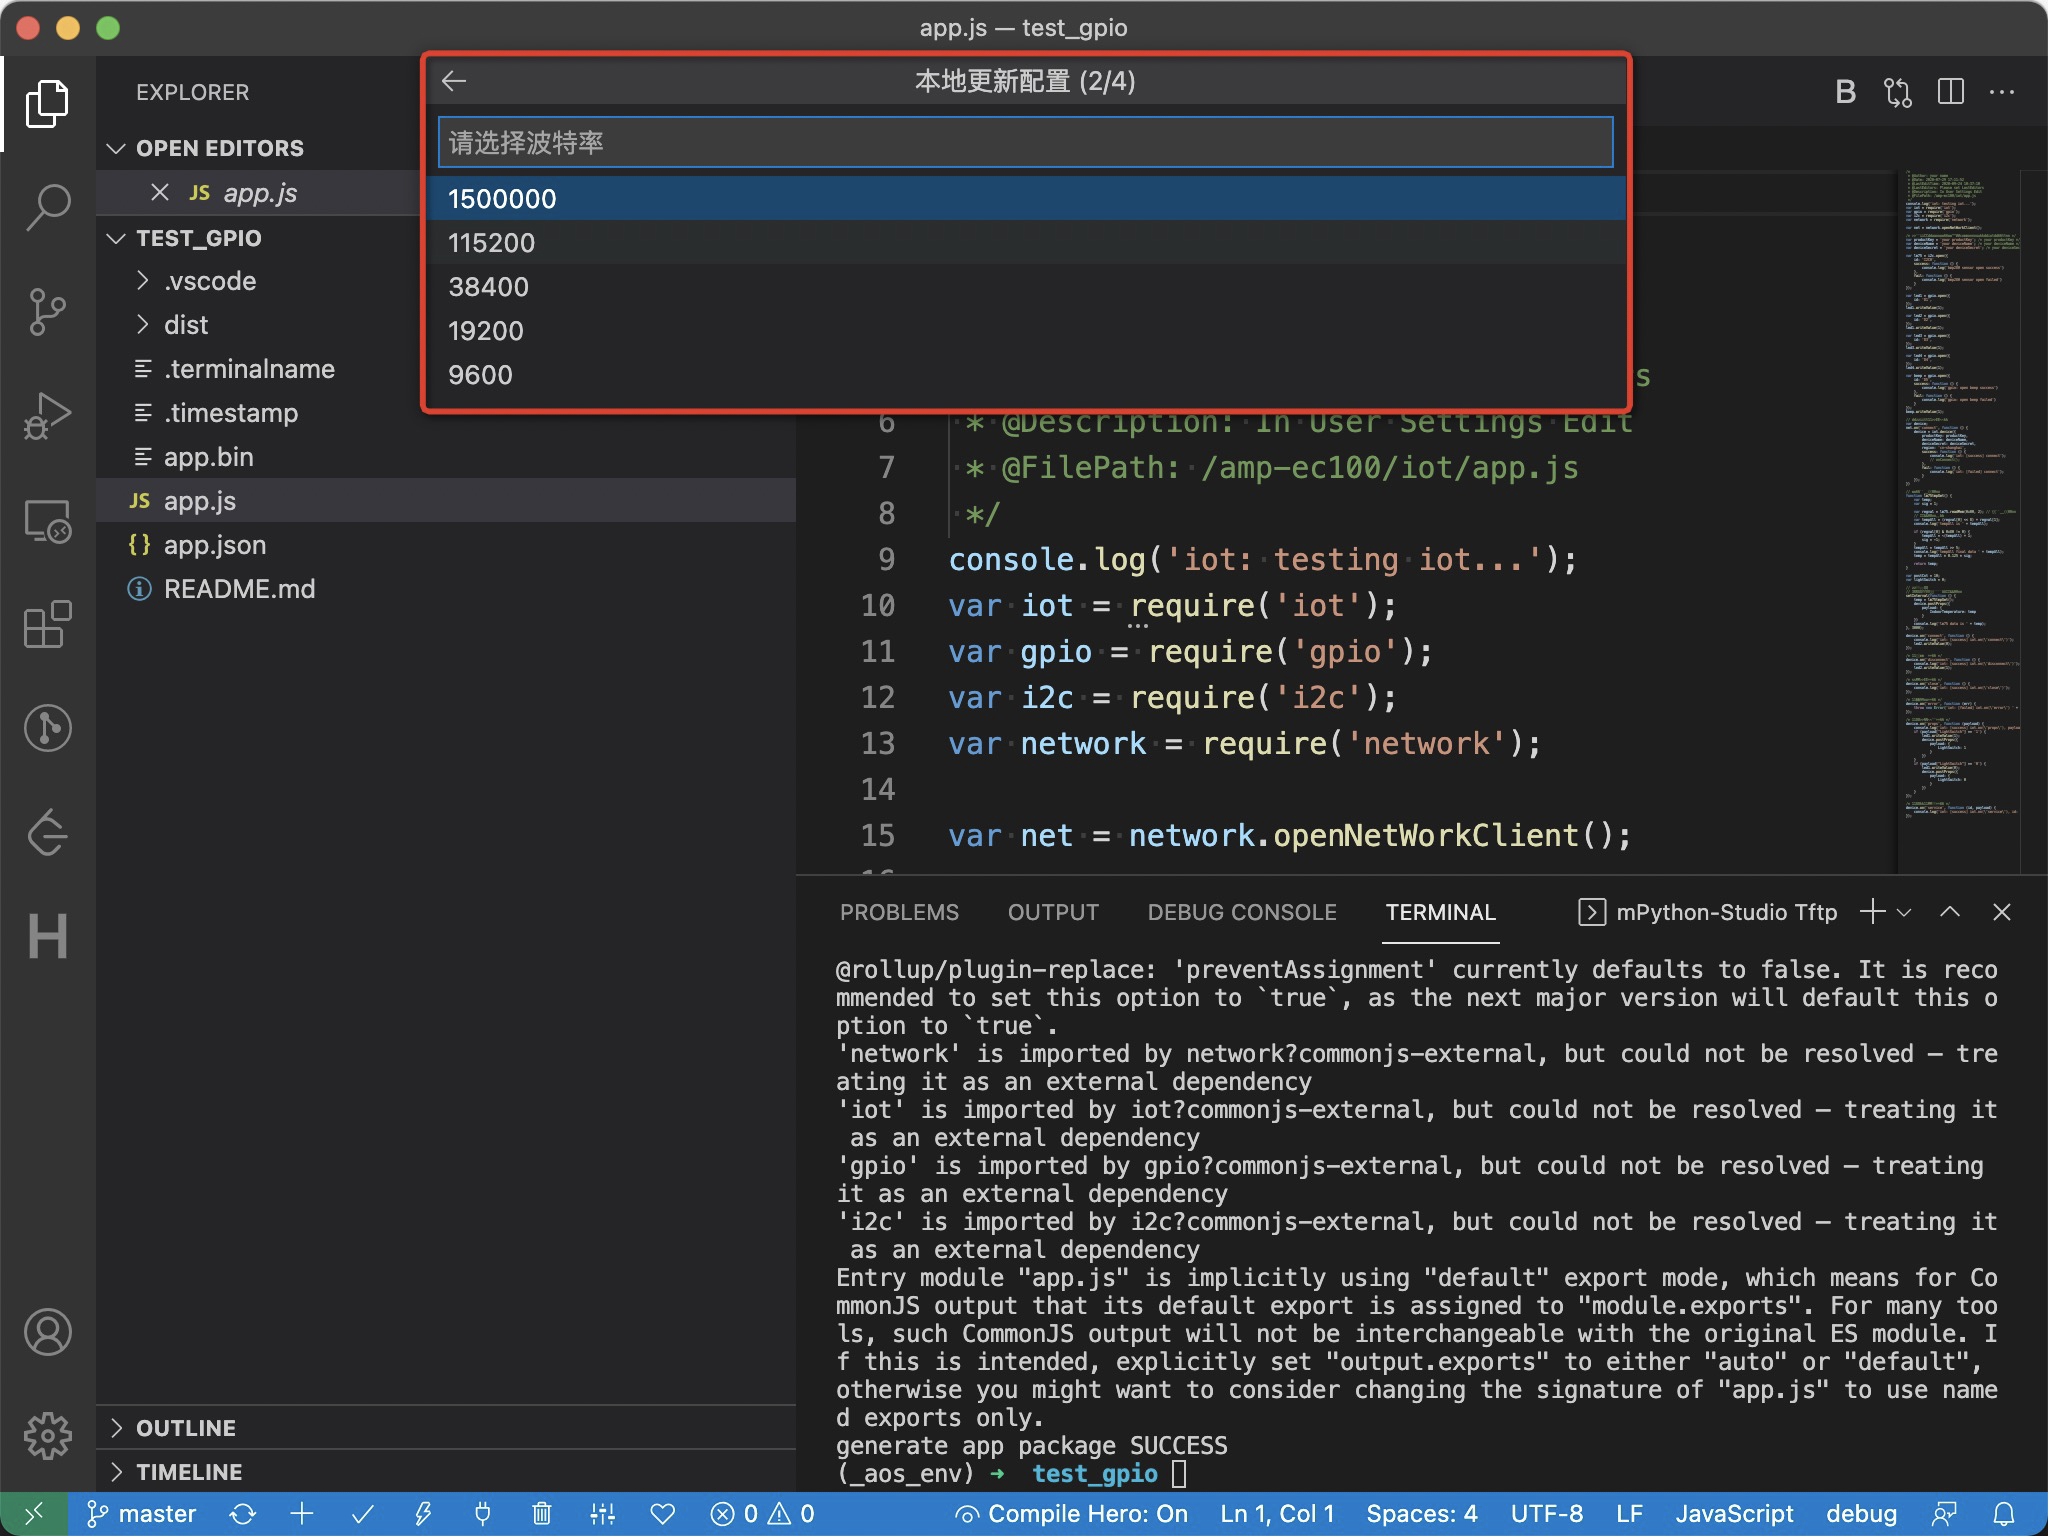Close app.js in Open Editors
The width and height of the screenshot is (2048, 1536).
tap(160, 192)
